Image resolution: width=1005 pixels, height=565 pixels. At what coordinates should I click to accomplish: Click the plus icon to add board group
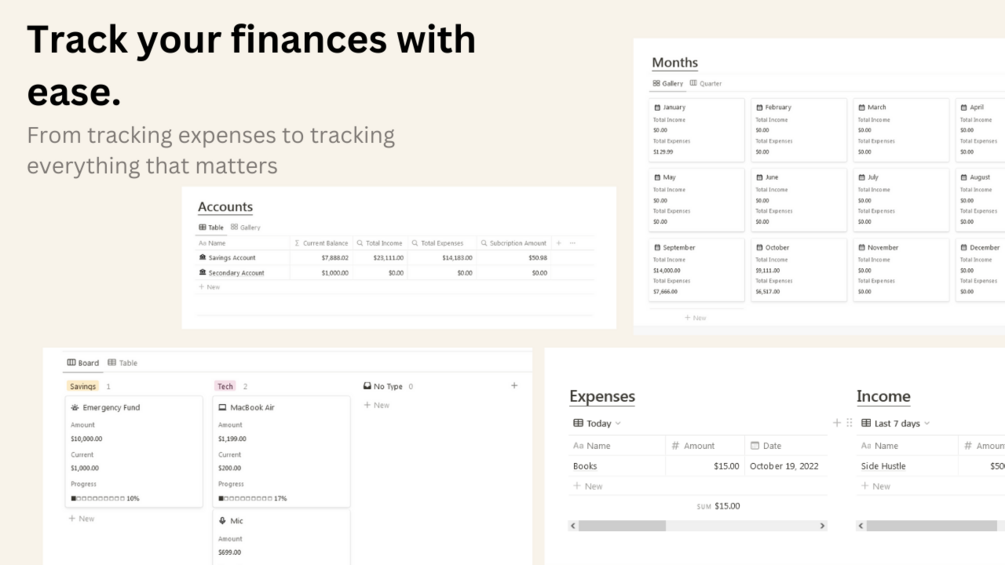pos(514,386)
